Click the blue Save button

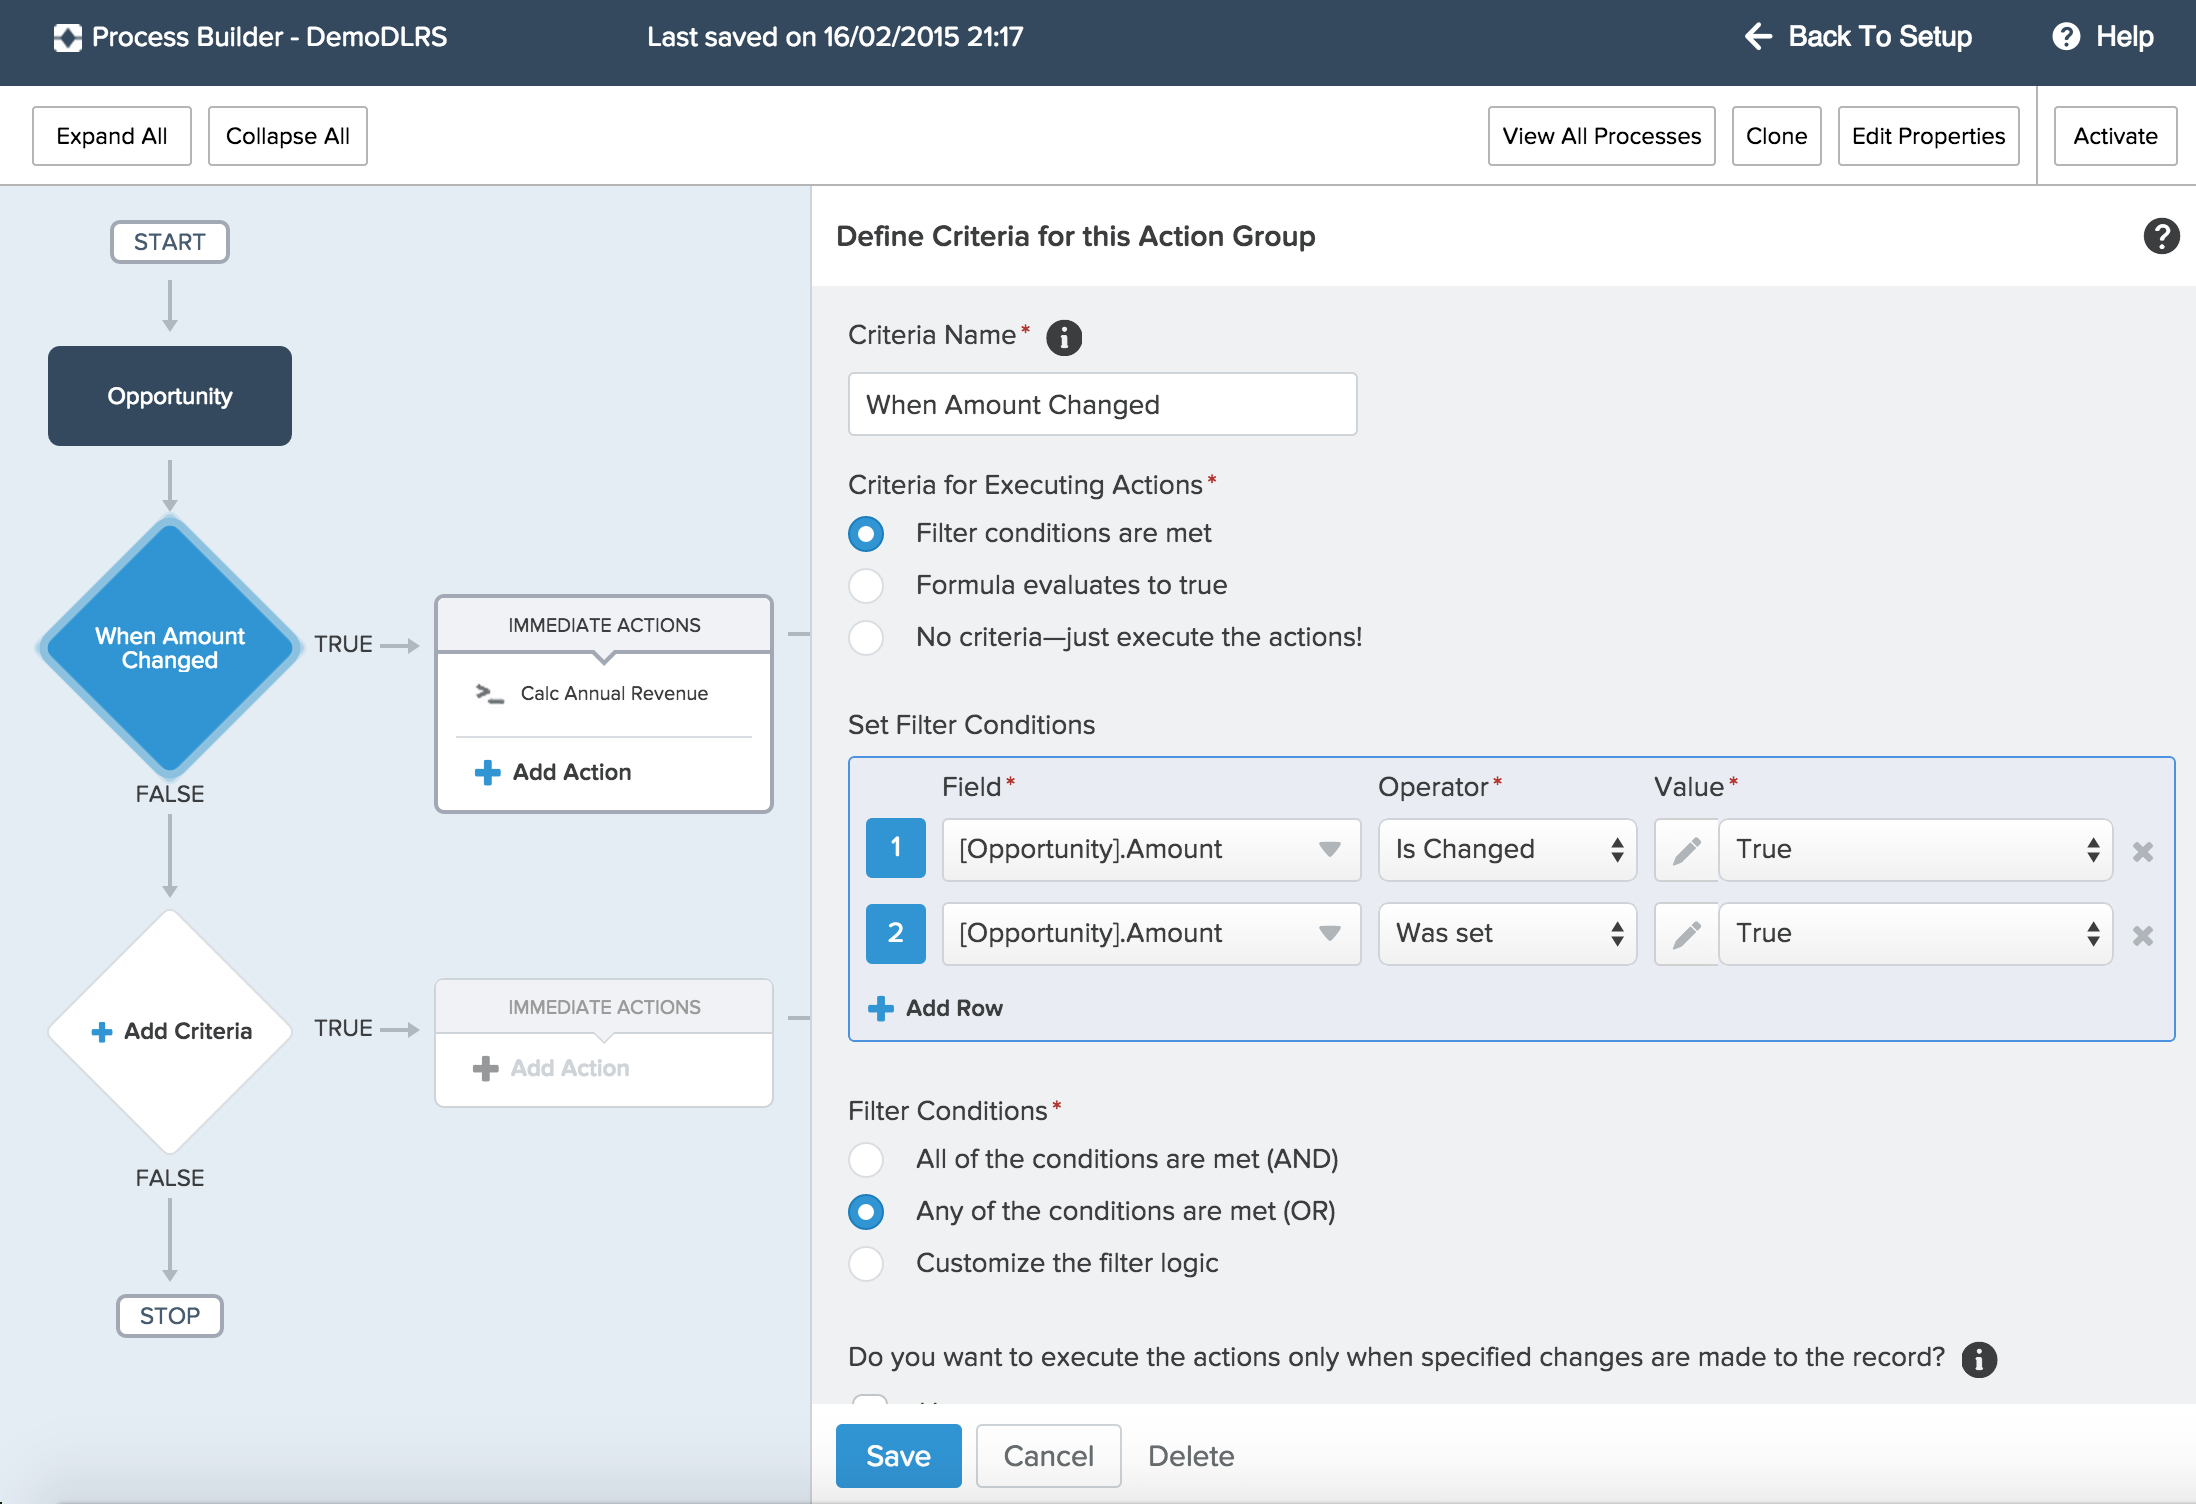tap(898, 1456)
